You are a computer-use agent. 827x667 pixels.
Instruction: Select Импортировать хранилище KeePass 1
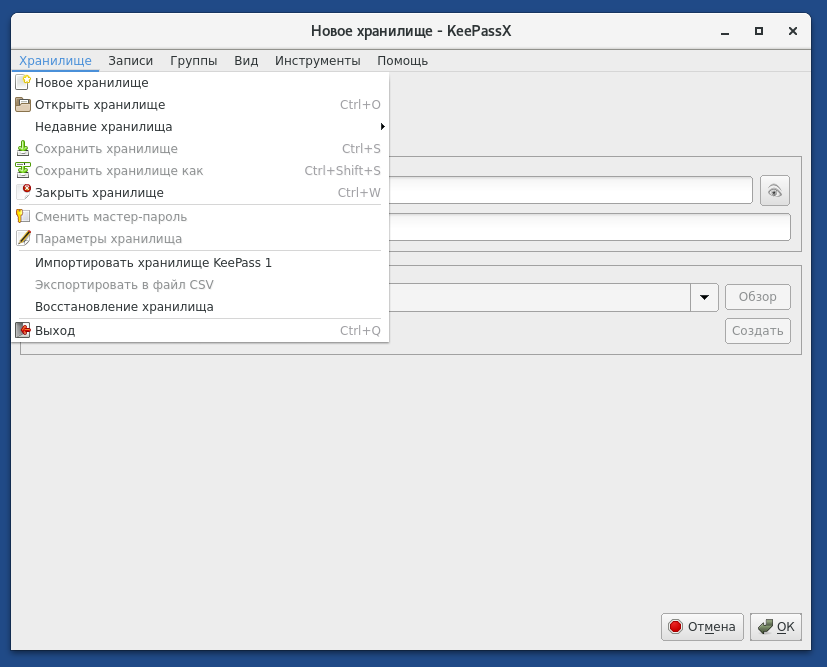153,263
